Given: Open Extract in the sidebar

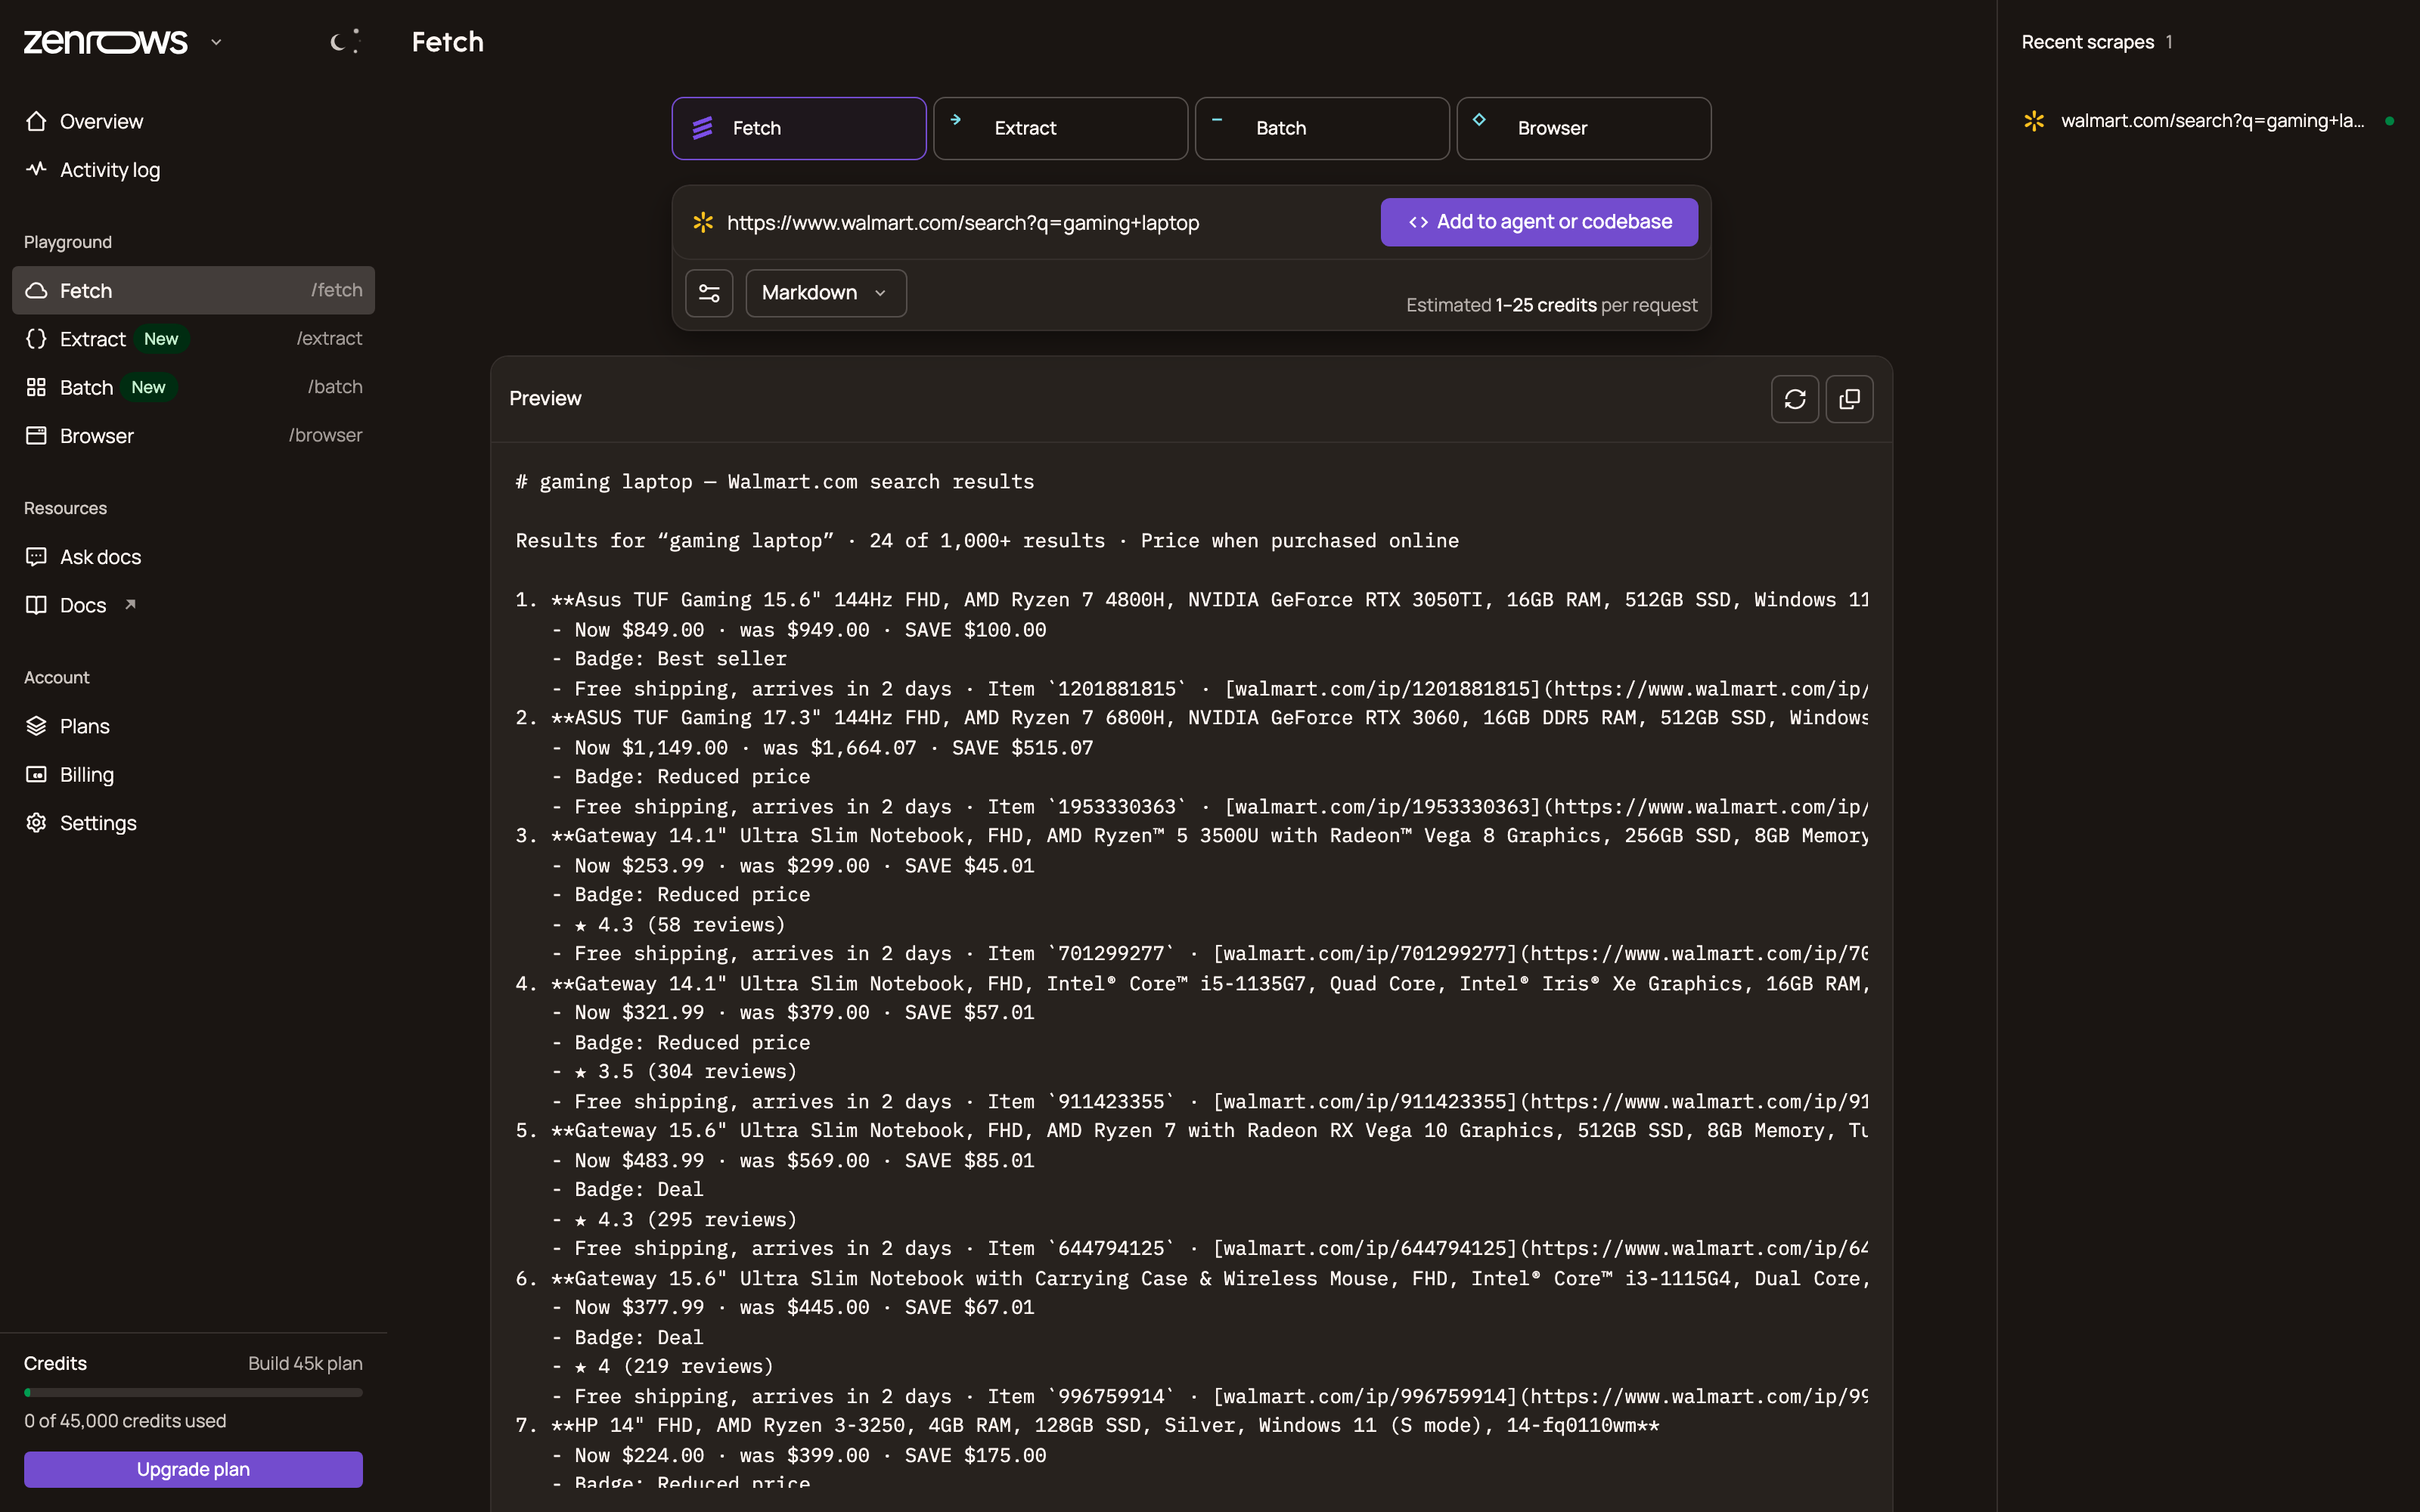Looking at the screenshot, I should tap(193, 339).
